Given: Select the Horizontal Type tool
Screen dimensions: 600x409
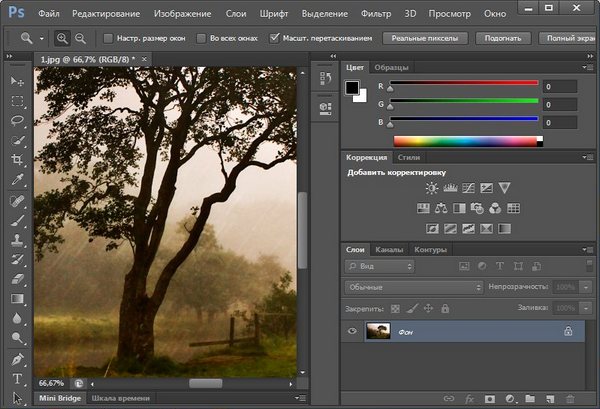Looking at the screenshot, I should 17,379.
